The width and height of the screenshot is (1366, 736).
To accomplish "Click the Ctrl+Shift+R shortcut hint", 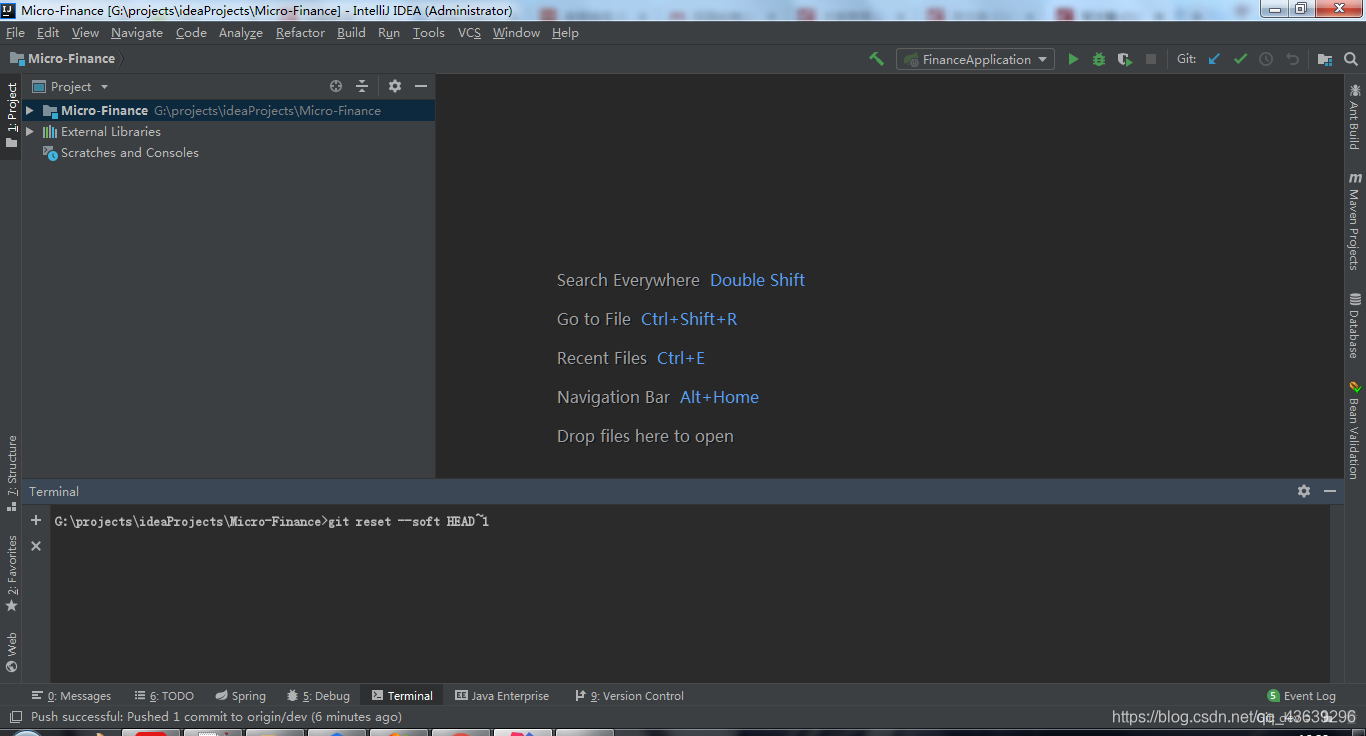I will tap(689, 319).
